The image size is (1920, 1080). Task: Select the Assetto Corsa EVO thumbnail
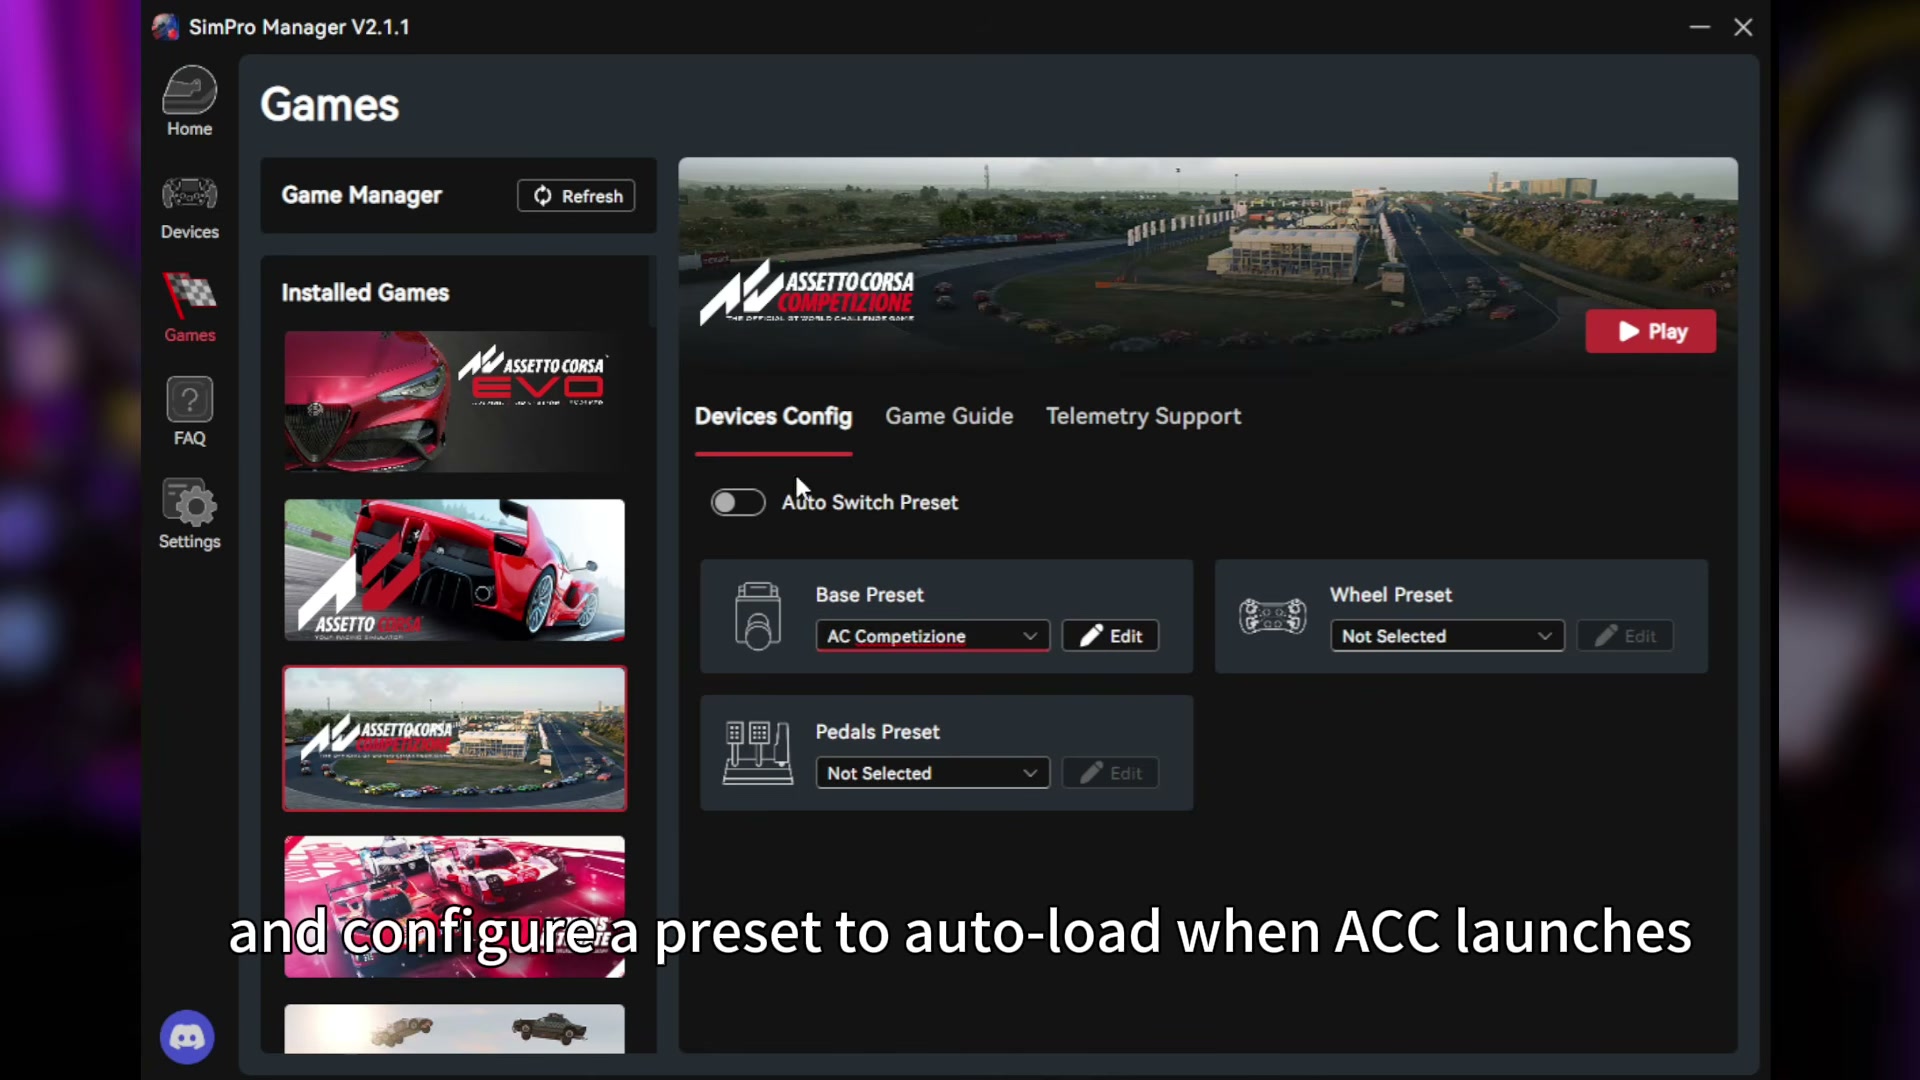(x=454, y=401)
